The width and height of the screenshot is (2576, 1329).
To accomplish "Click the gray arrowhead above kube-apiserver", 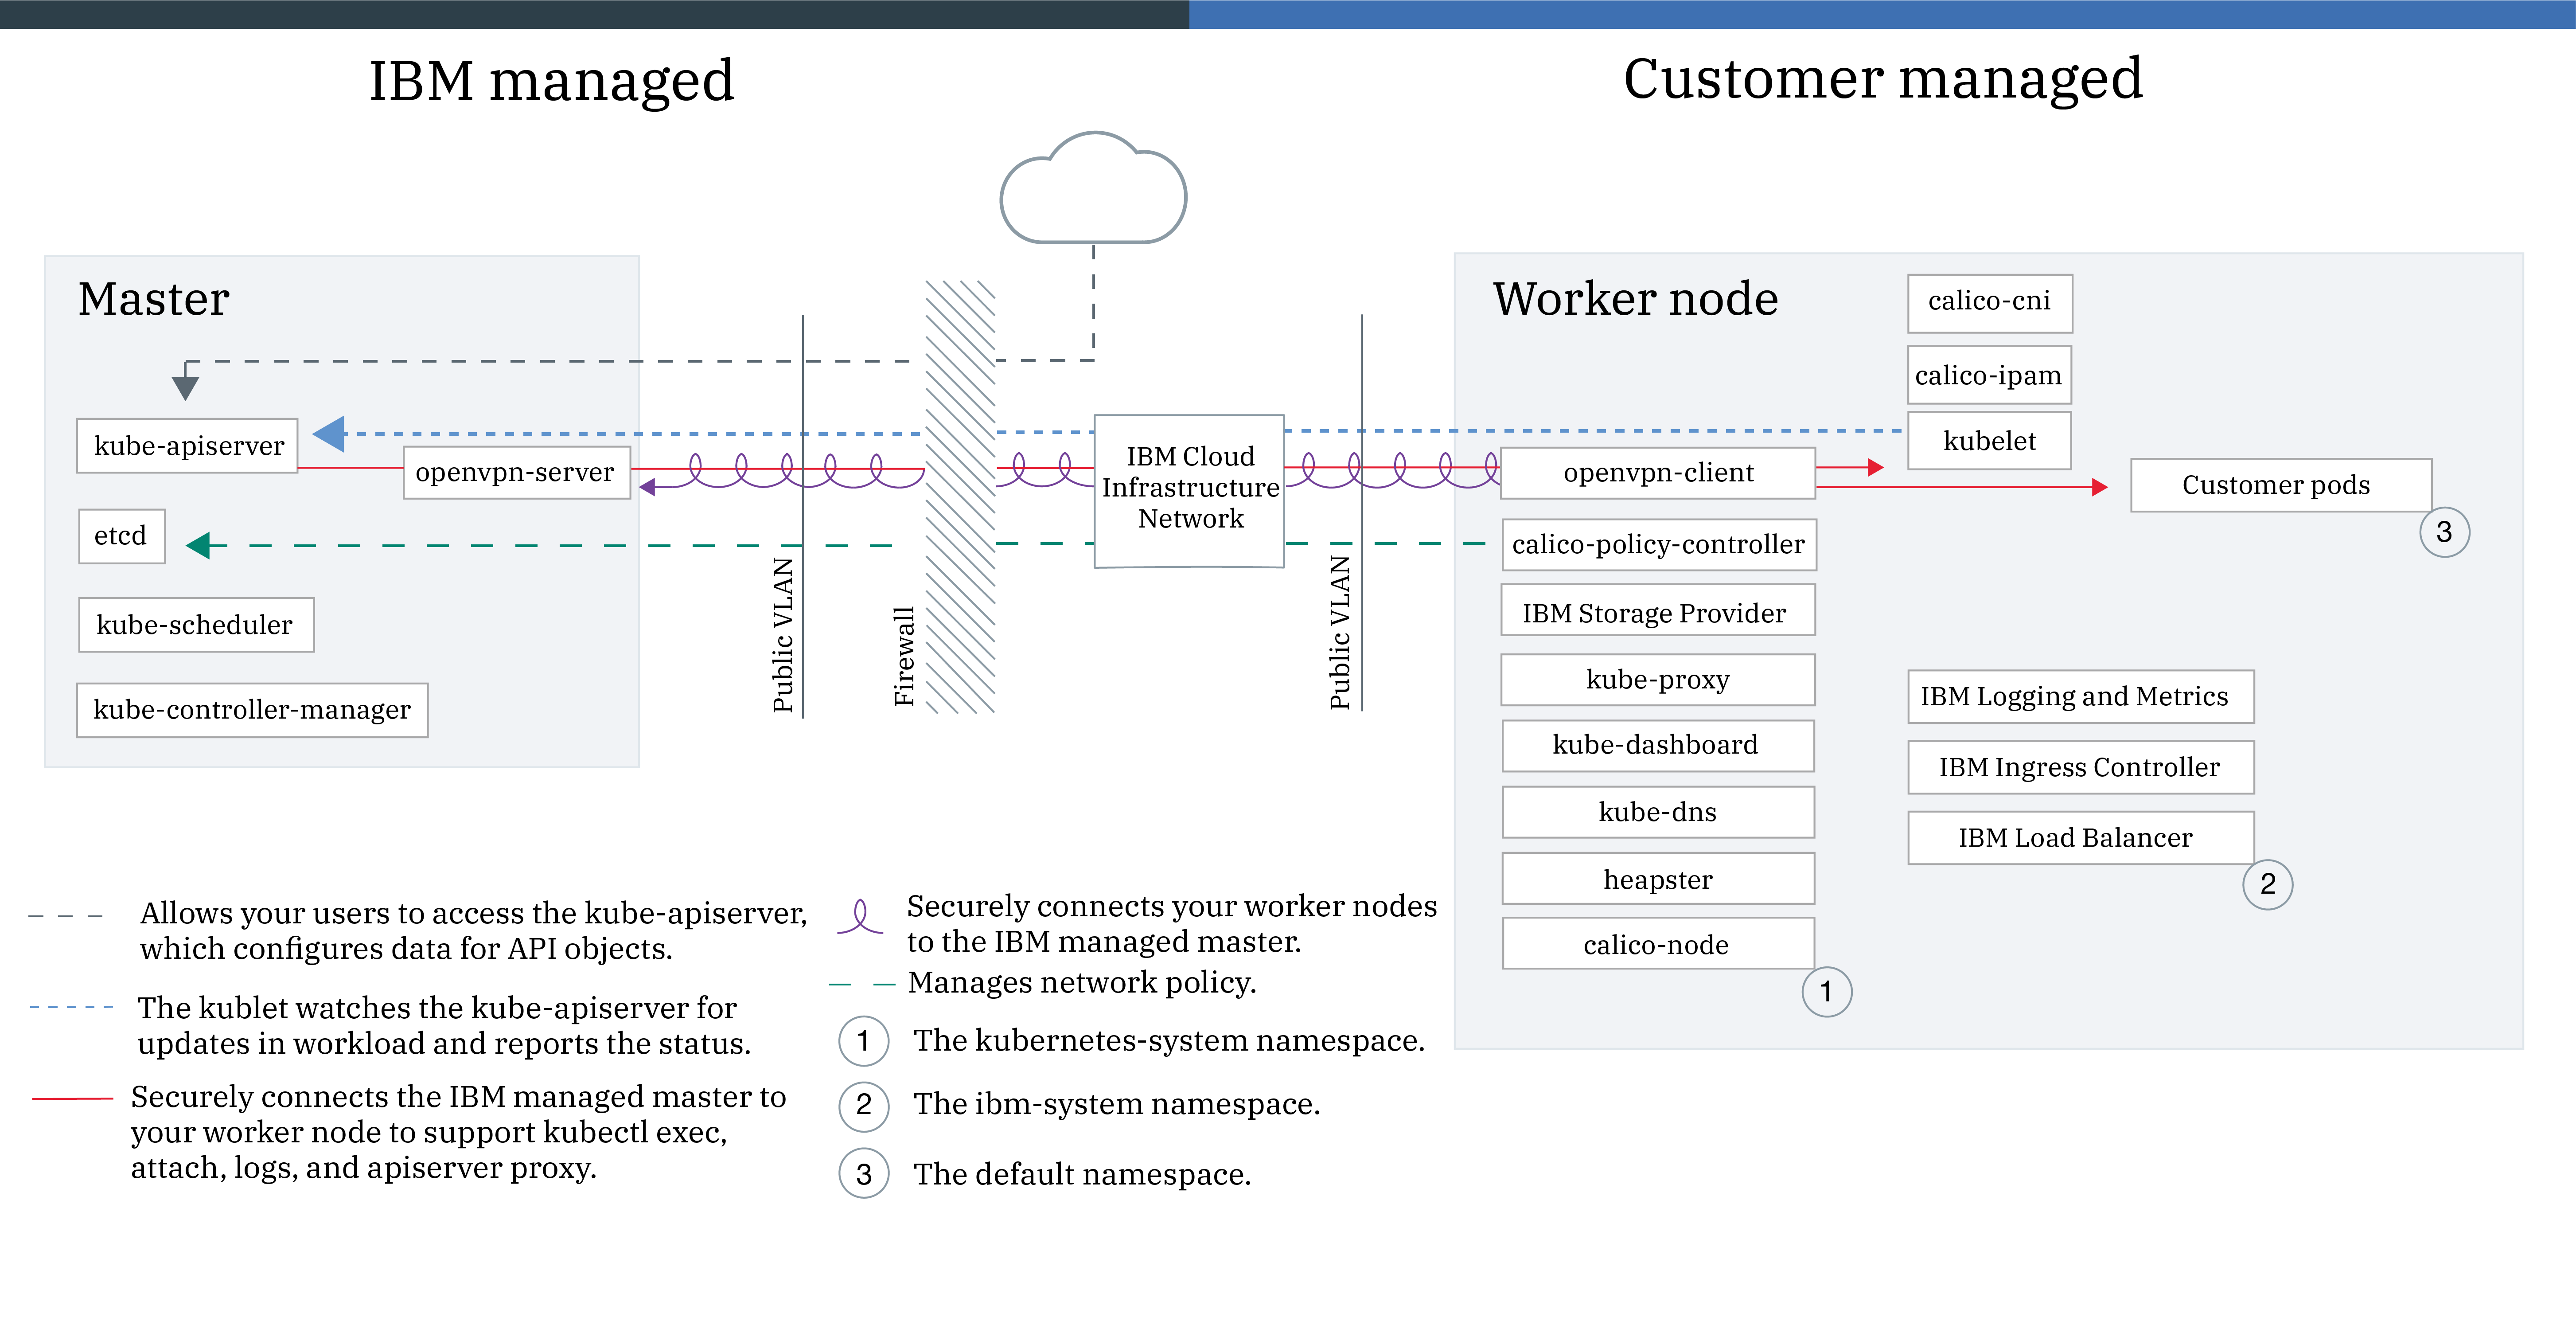I will [x=185, y=388].
